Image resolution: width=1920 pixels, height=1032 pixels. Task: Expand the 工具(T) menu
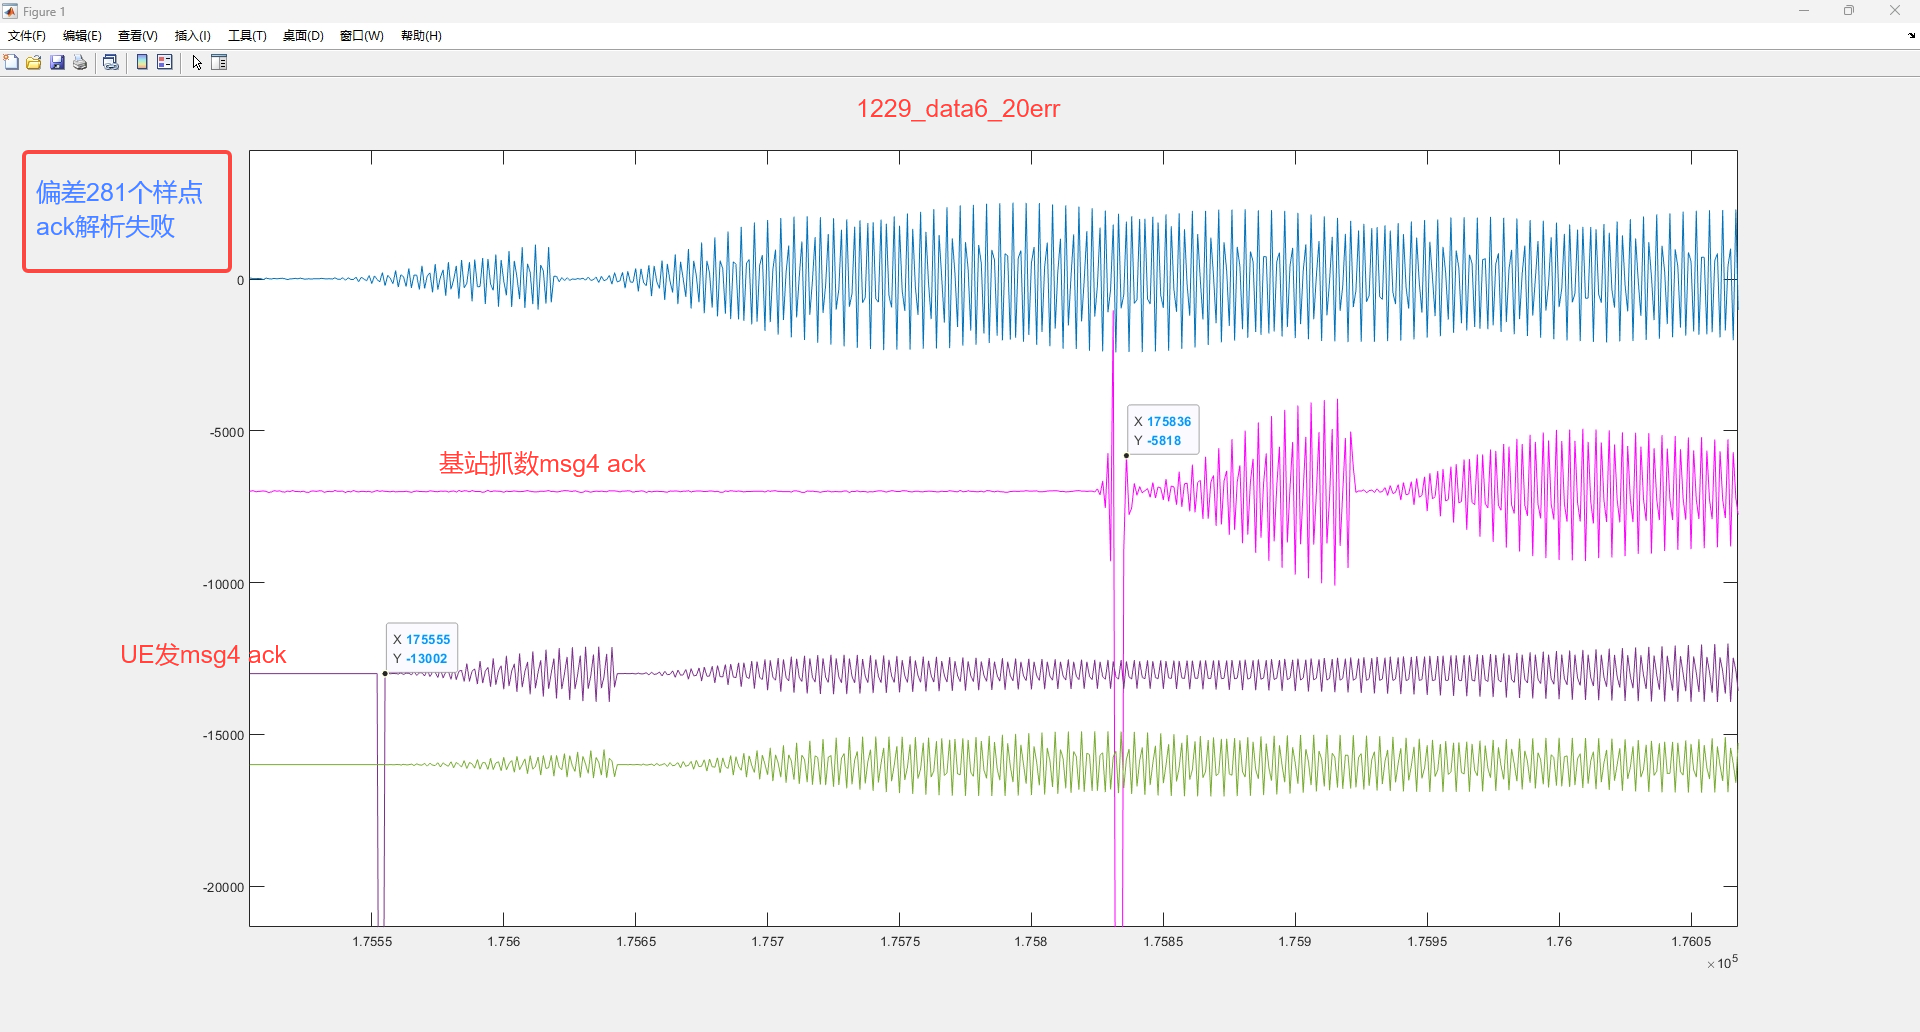[247, 36]
